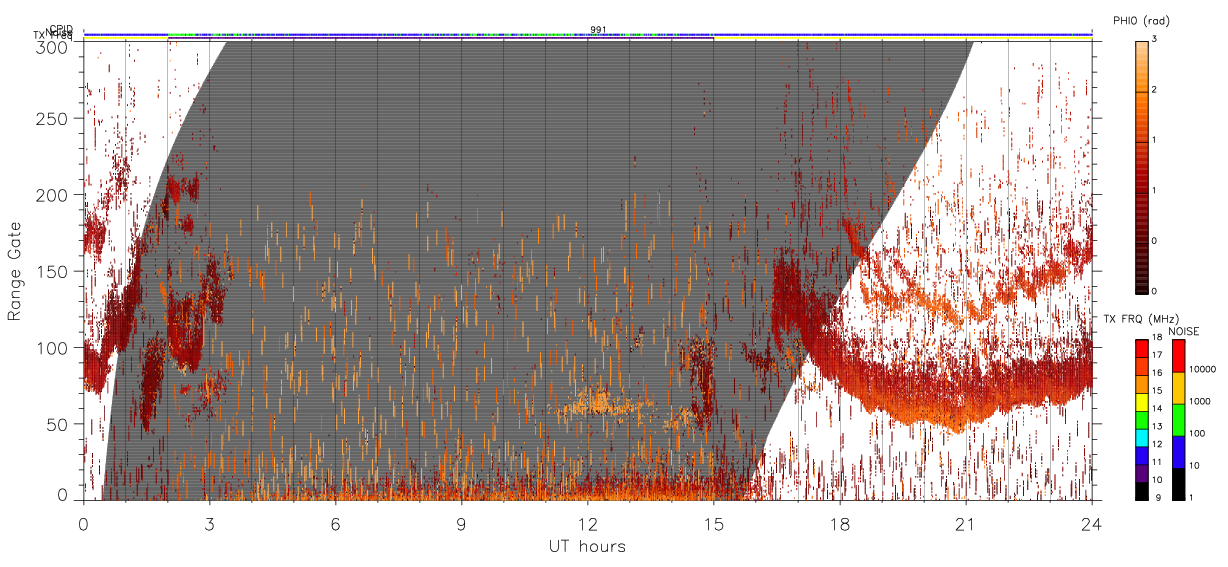Viewport: 1228px width, 567px height.
Task: Select the green NOISE swatch between 100 and 1000
Action: click(x=1179, y=420)
